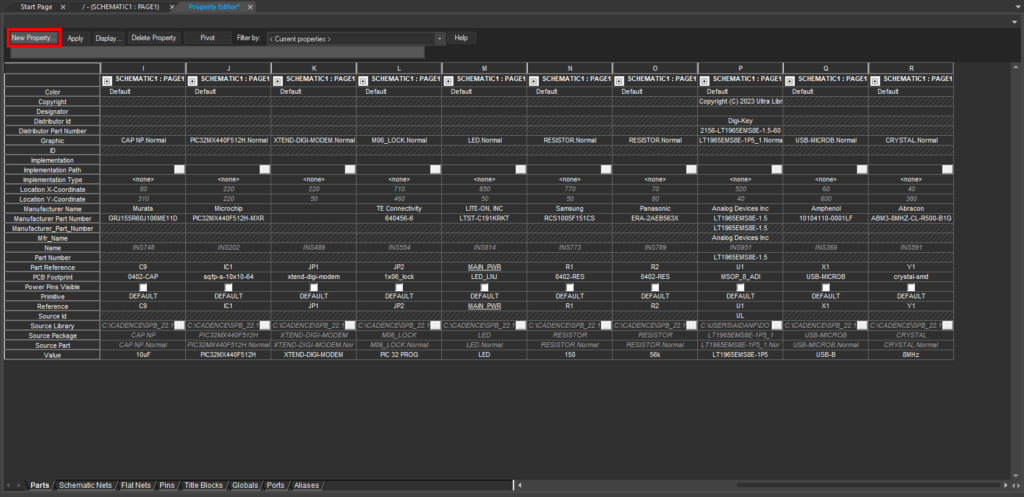Browse Source Library for R1 column
Viewport: 1024px width, 497px height.
(x=606, y=325)
